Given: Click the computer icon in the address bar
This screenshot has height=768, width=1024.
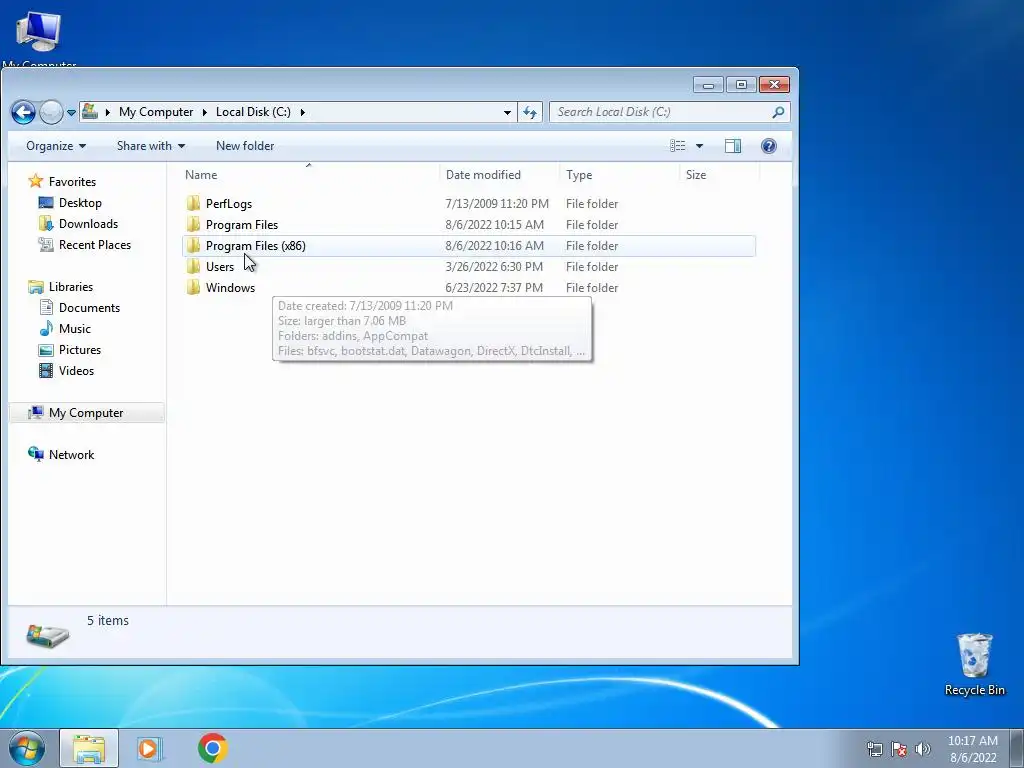Looking at the screenshot, I should 90,112.
